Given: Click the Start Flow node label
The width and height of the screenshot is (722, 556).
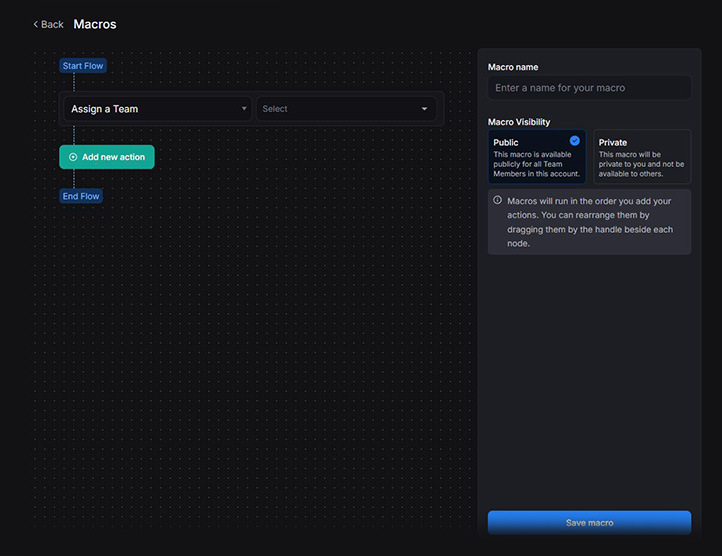Looking at the screenshot, I should (x=82, y=66).
